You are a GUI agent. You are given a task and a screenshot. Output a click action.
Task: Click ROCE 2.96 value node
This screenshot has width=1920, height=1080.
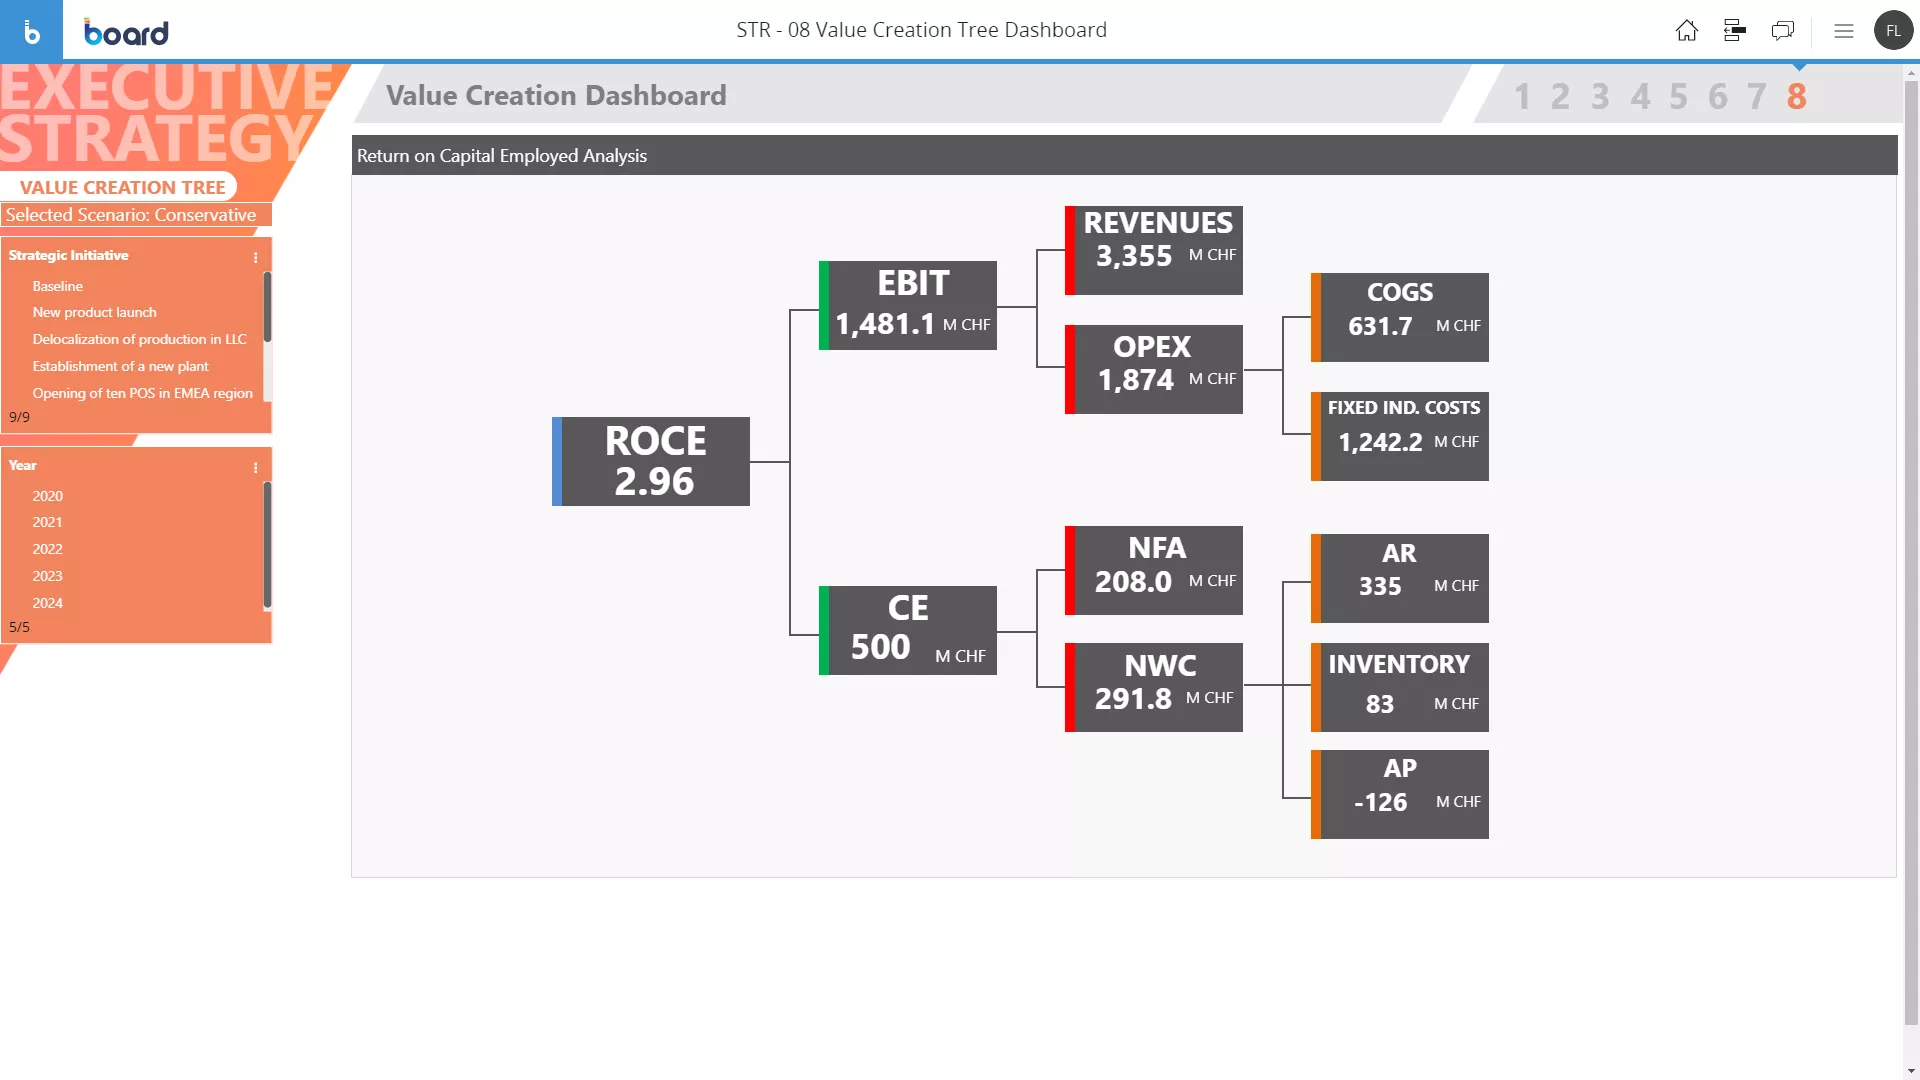(655, 460)
